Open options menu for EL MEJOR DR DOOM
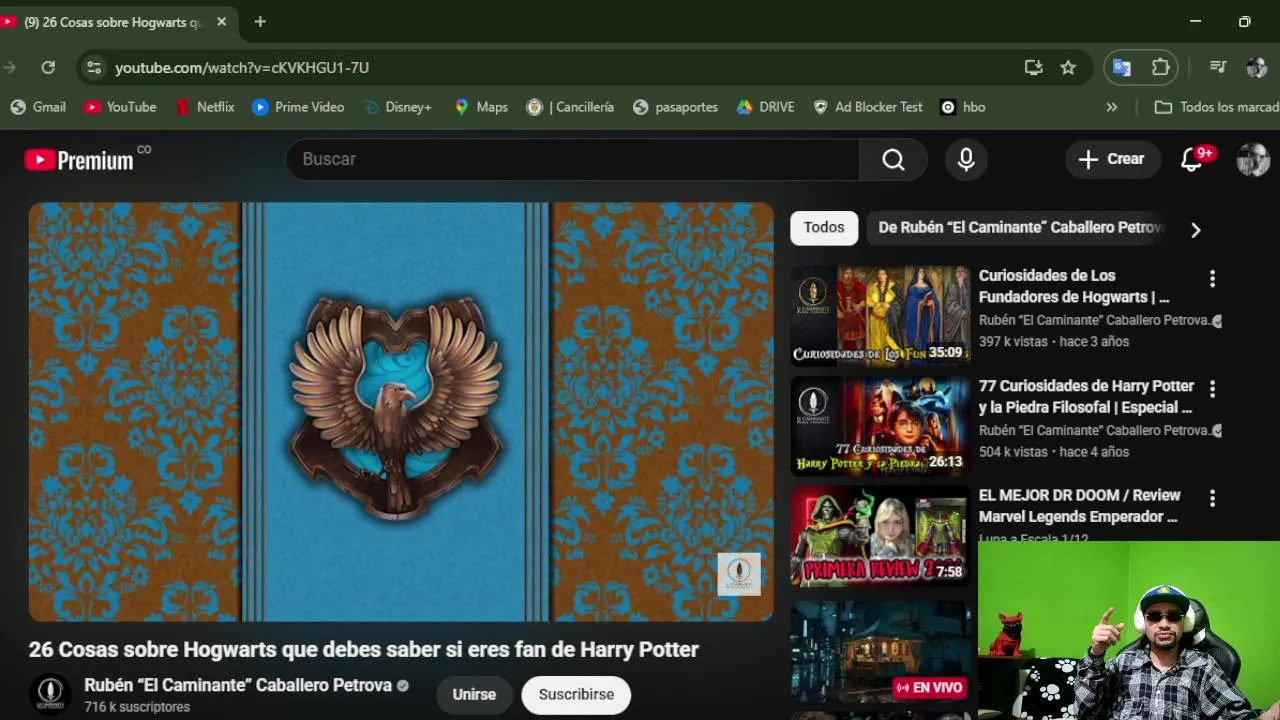This screenshot has width=1280, height=720. 1212,498
